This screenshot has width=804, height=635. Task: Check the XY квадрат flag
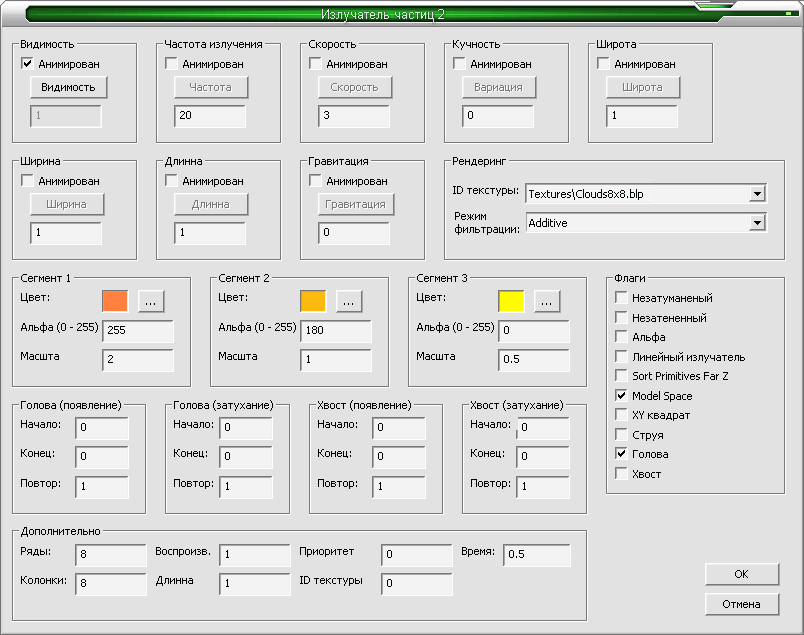[x=621, y=414]
